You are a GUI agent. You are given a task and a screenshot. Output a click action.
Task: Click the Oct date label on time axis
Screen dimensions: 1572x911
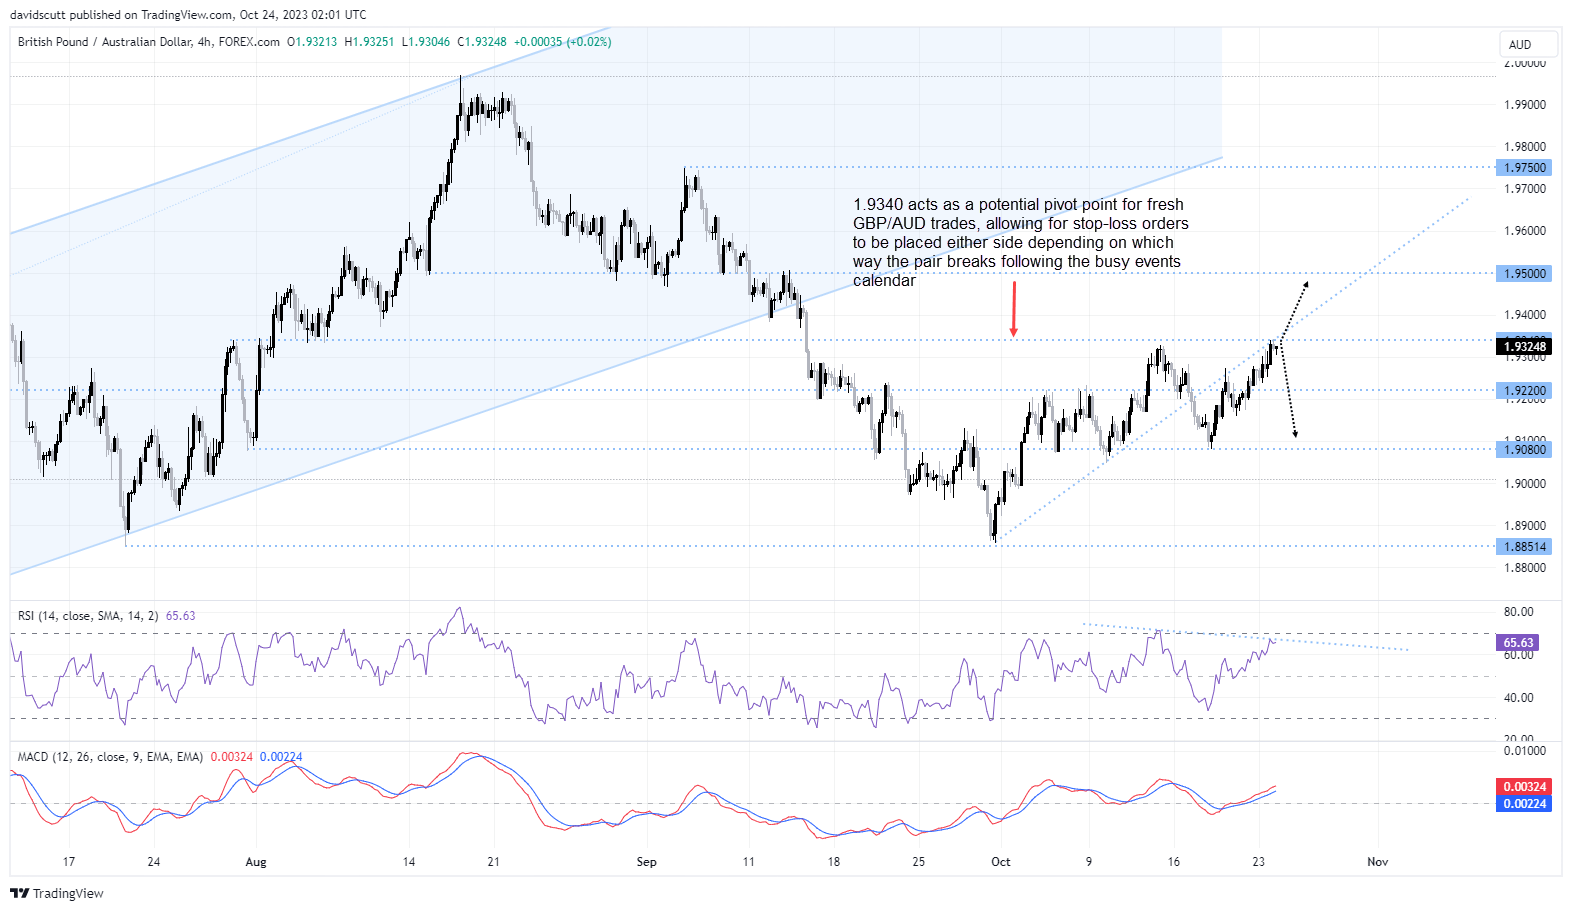[x=1001, y=862]
